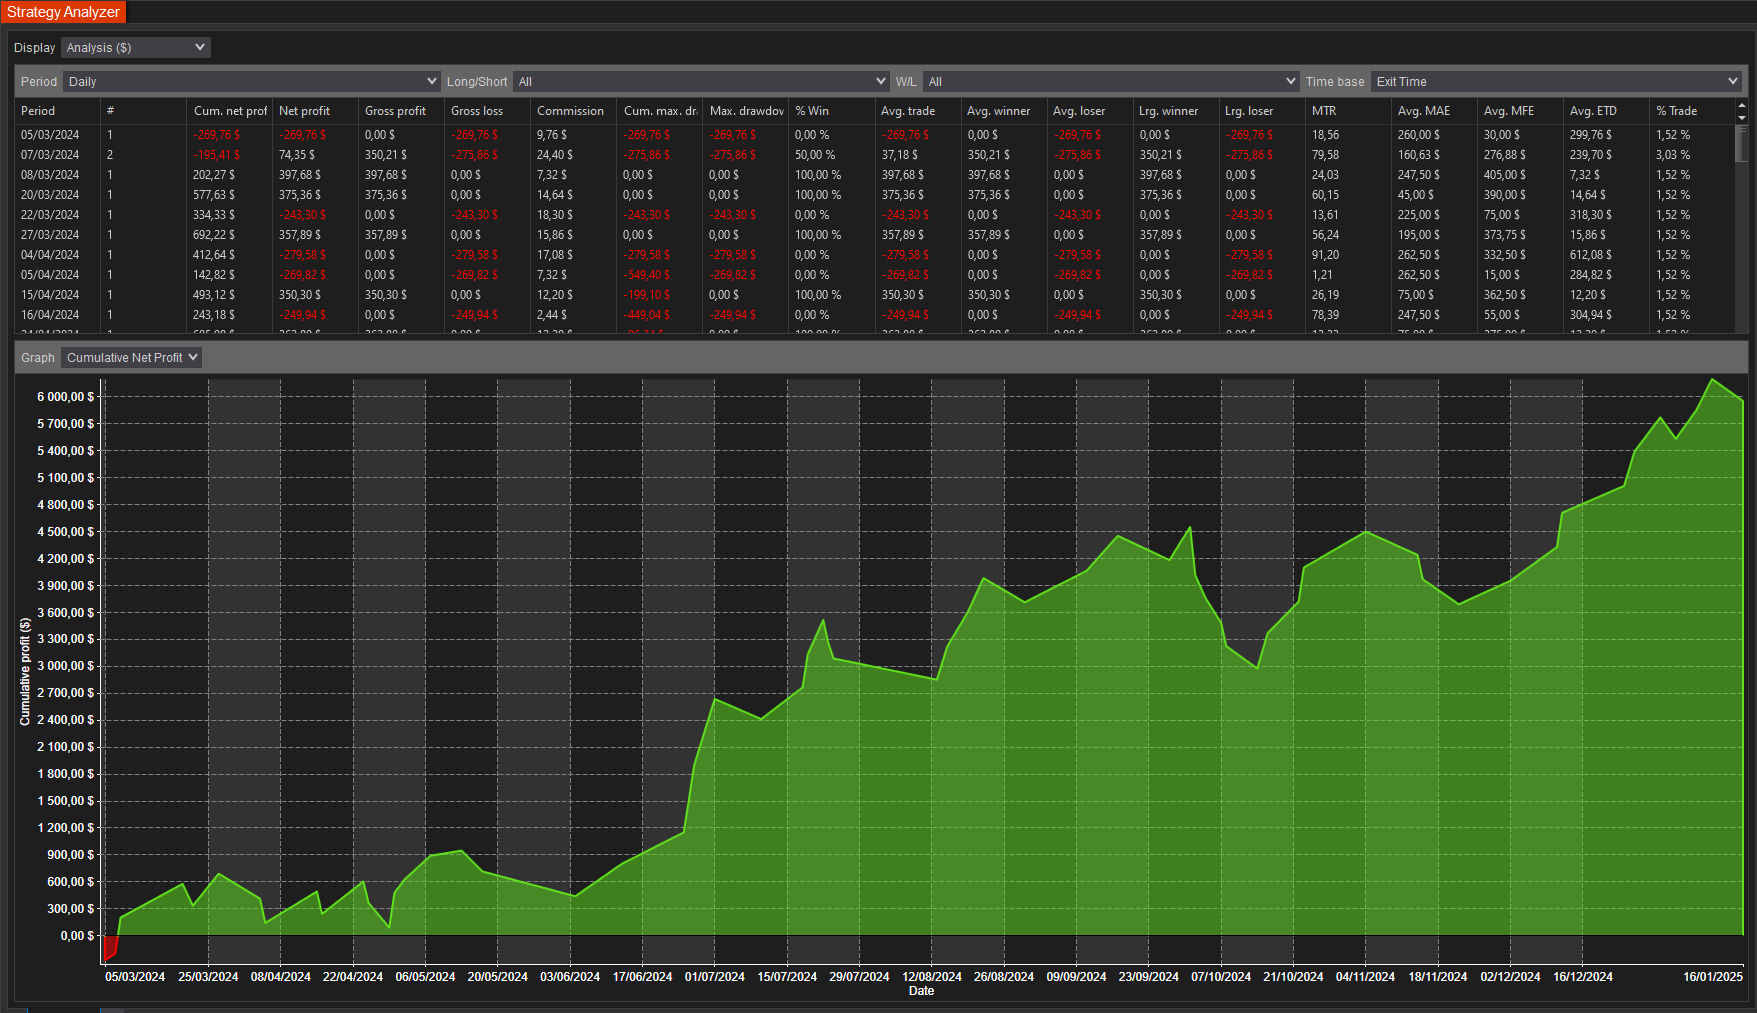Select the 04/04/2024 period row
The height and width of the screenshot is (1013, 1757).
point(875,255)
